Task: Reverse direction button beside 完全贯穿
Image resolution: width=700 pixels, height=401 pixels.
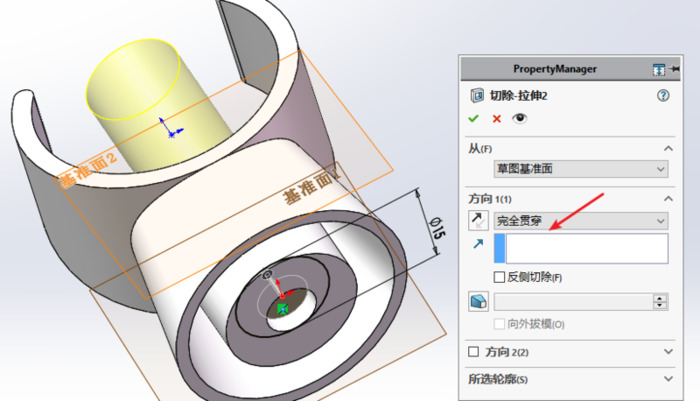Action: point(478,221)
